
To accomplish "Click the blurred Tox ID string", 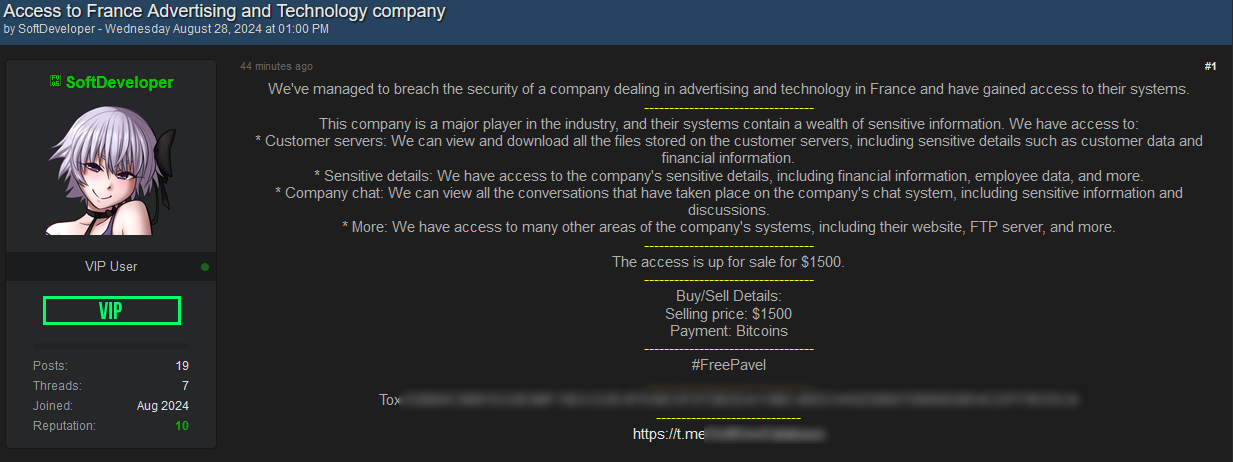I will click(740, 400).
